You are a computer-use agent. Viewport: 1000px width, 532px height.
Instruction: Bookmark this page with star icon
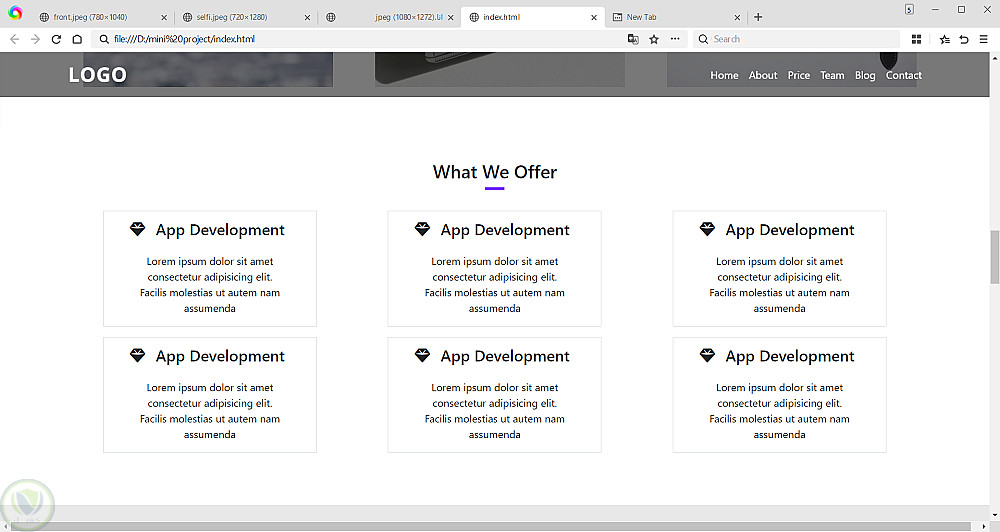tap(654, 39)
